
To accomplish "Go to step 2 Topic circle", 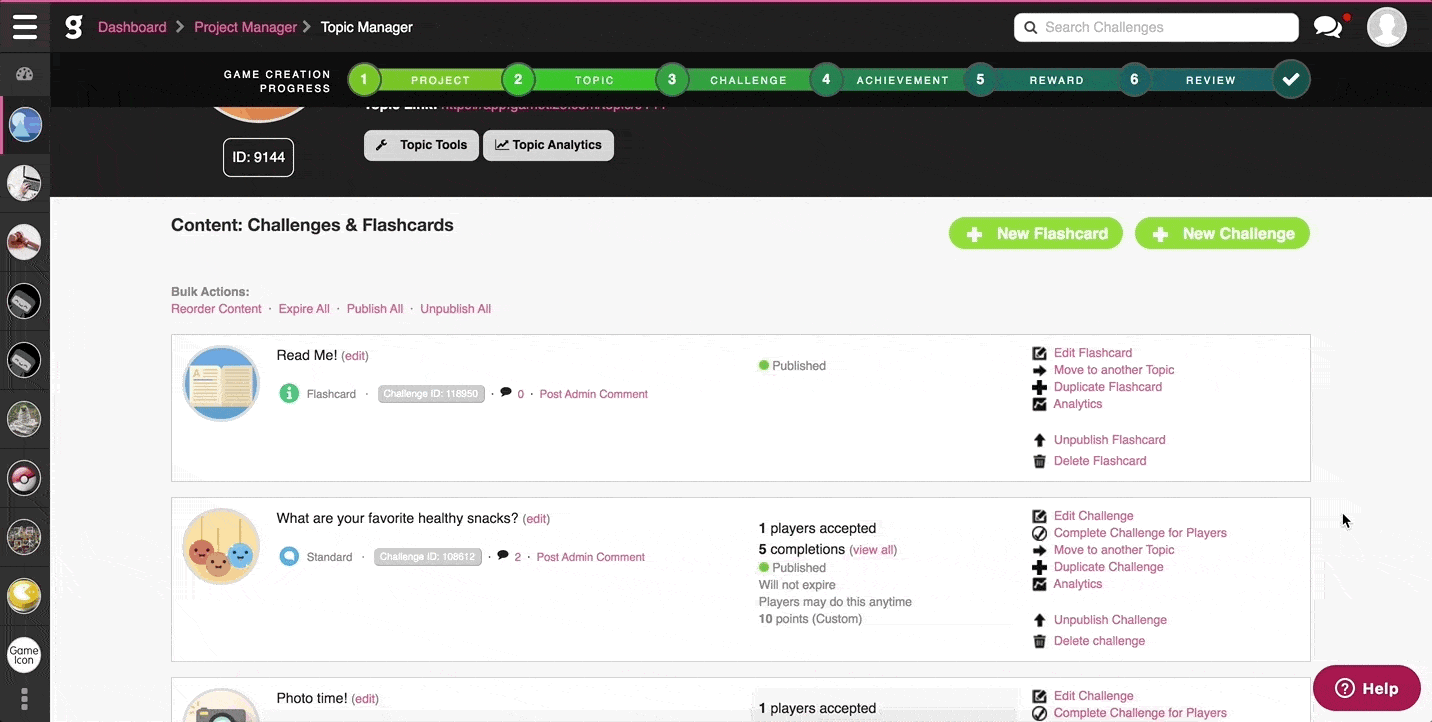I will tap(518, 79).
